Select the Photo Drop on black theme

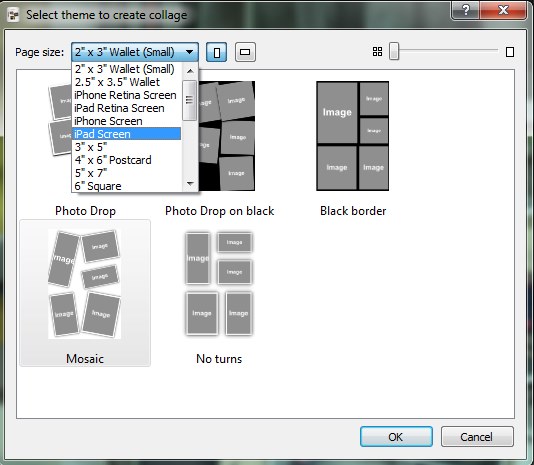226,136
